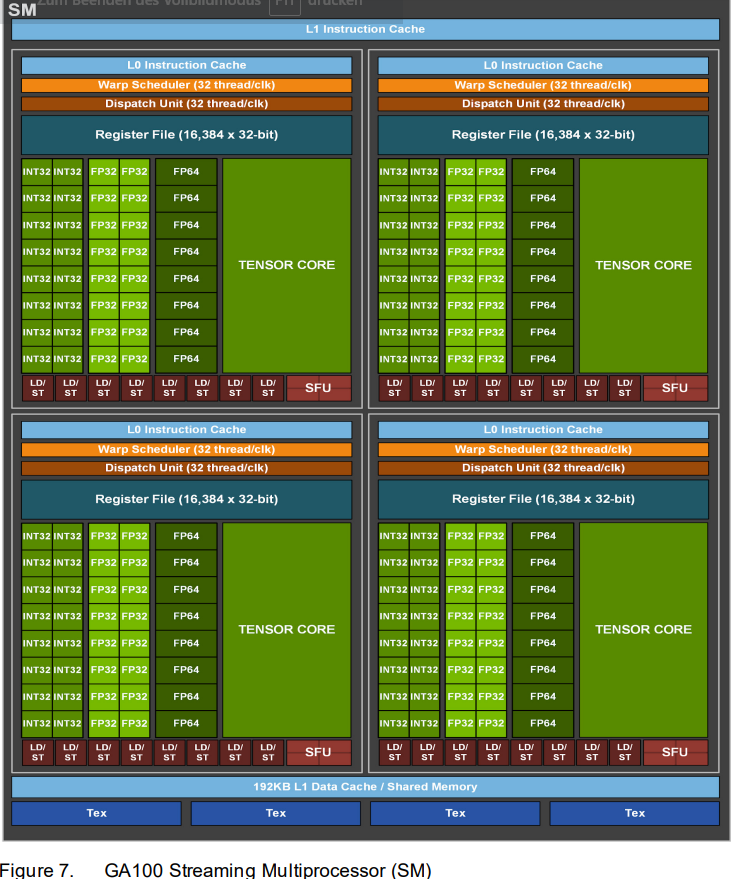The width and height of the screenshot is (733, 879).
Task: Pick the Dispatch Unit bar in upper-right partition
Action: point(543,104)
